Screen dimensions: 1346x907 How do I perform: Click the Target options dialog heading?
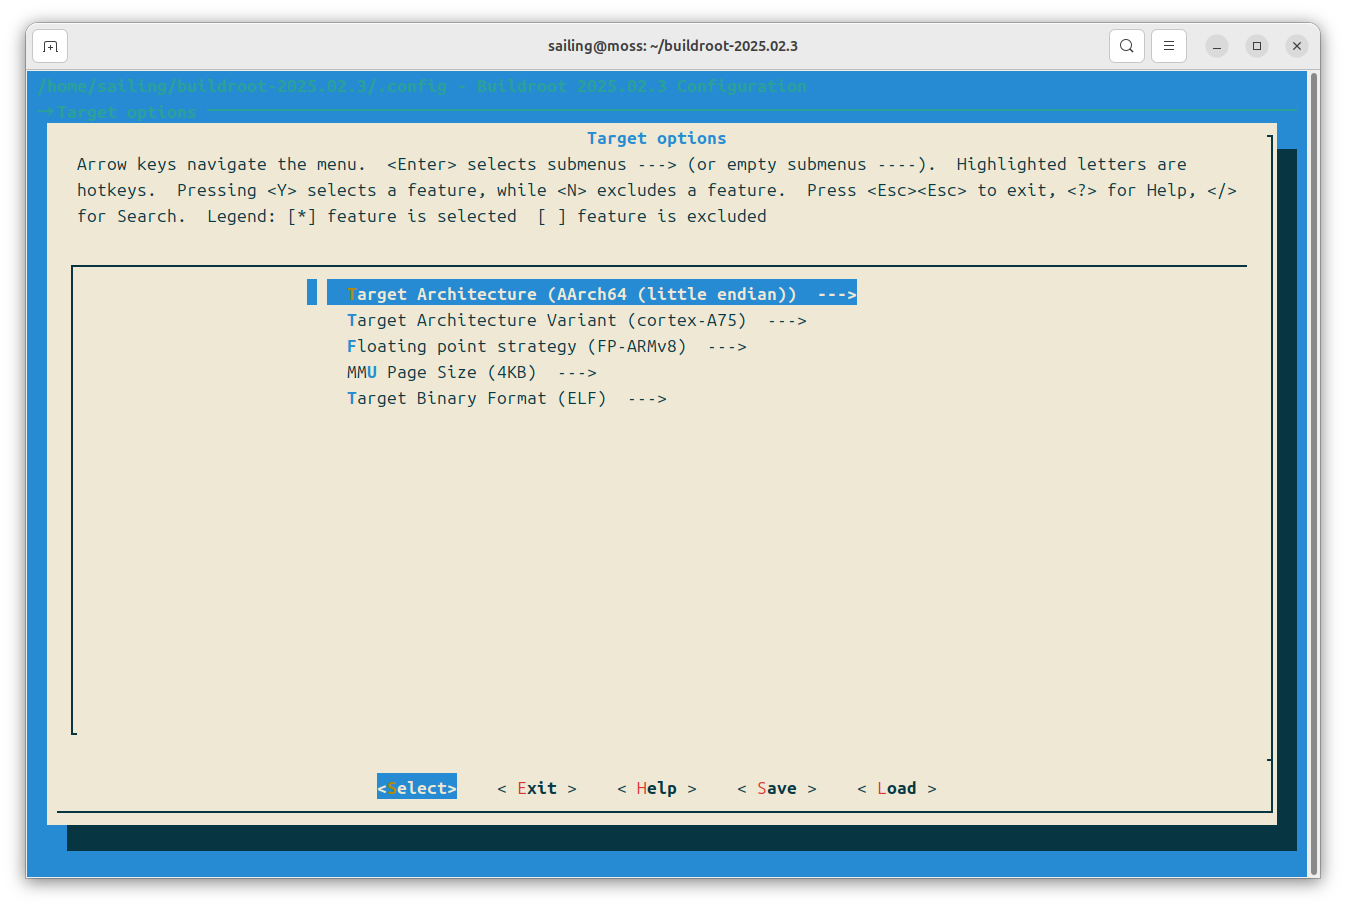tap(656, 138)
